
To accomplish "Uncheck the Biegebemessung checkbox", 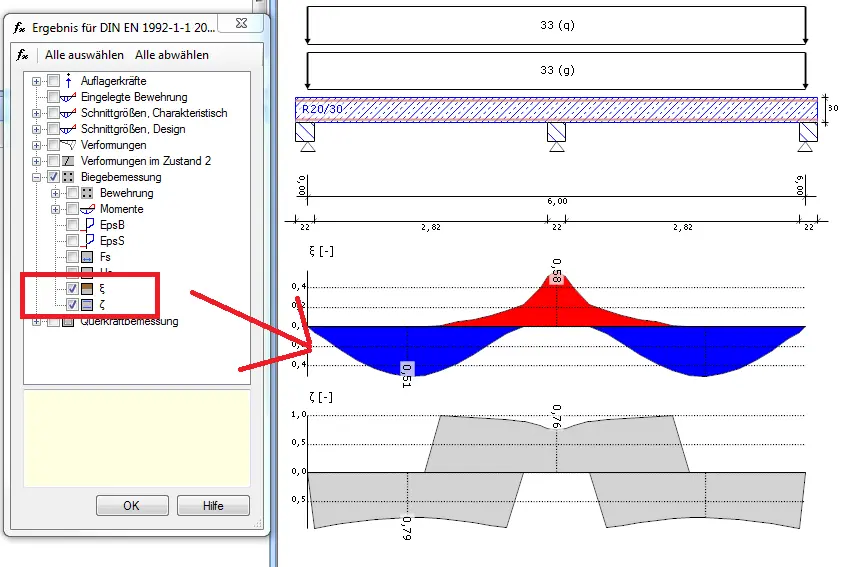I will 53,177.
